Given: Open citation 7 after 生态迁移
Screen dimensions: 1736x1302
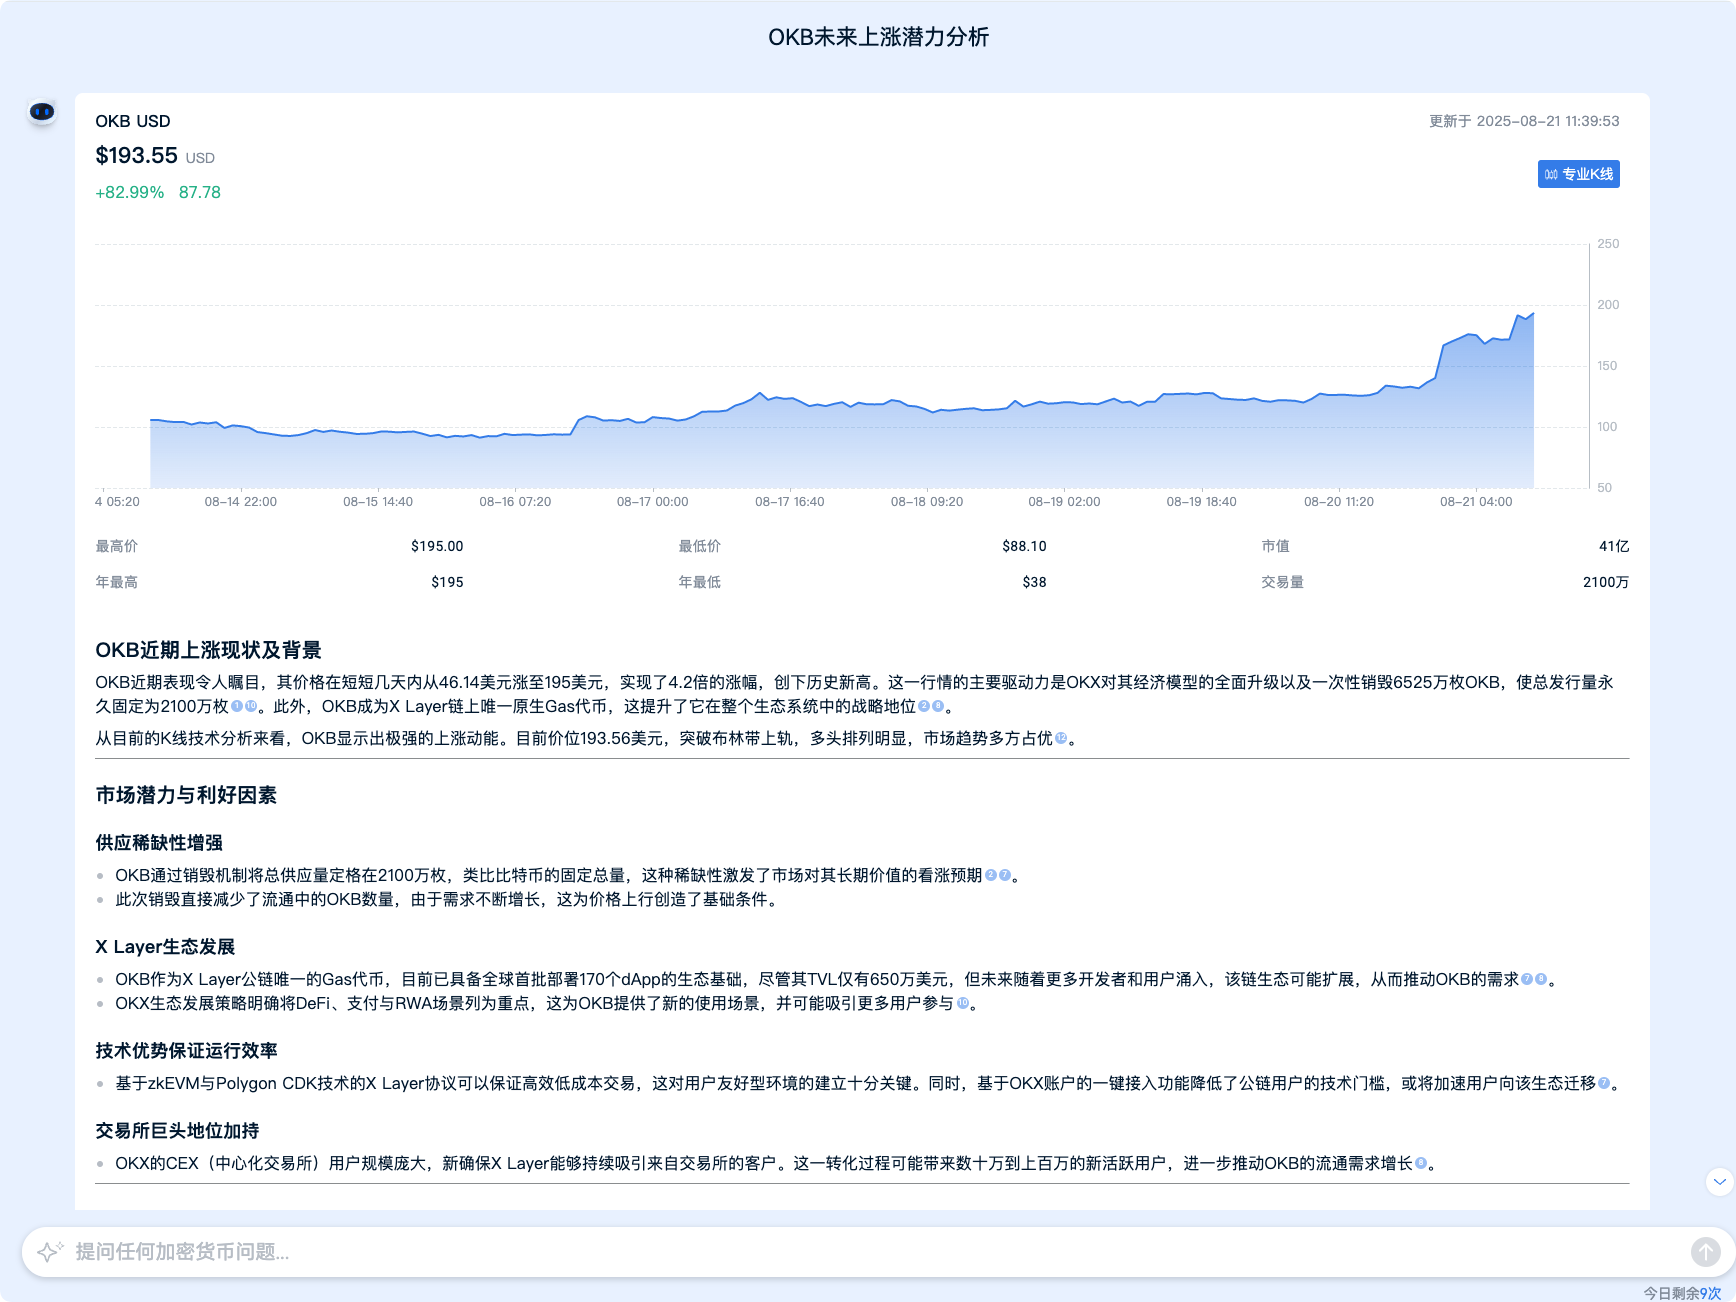Looking at the screenshot, I should pyautogui.click(x=1604, y=1083).
